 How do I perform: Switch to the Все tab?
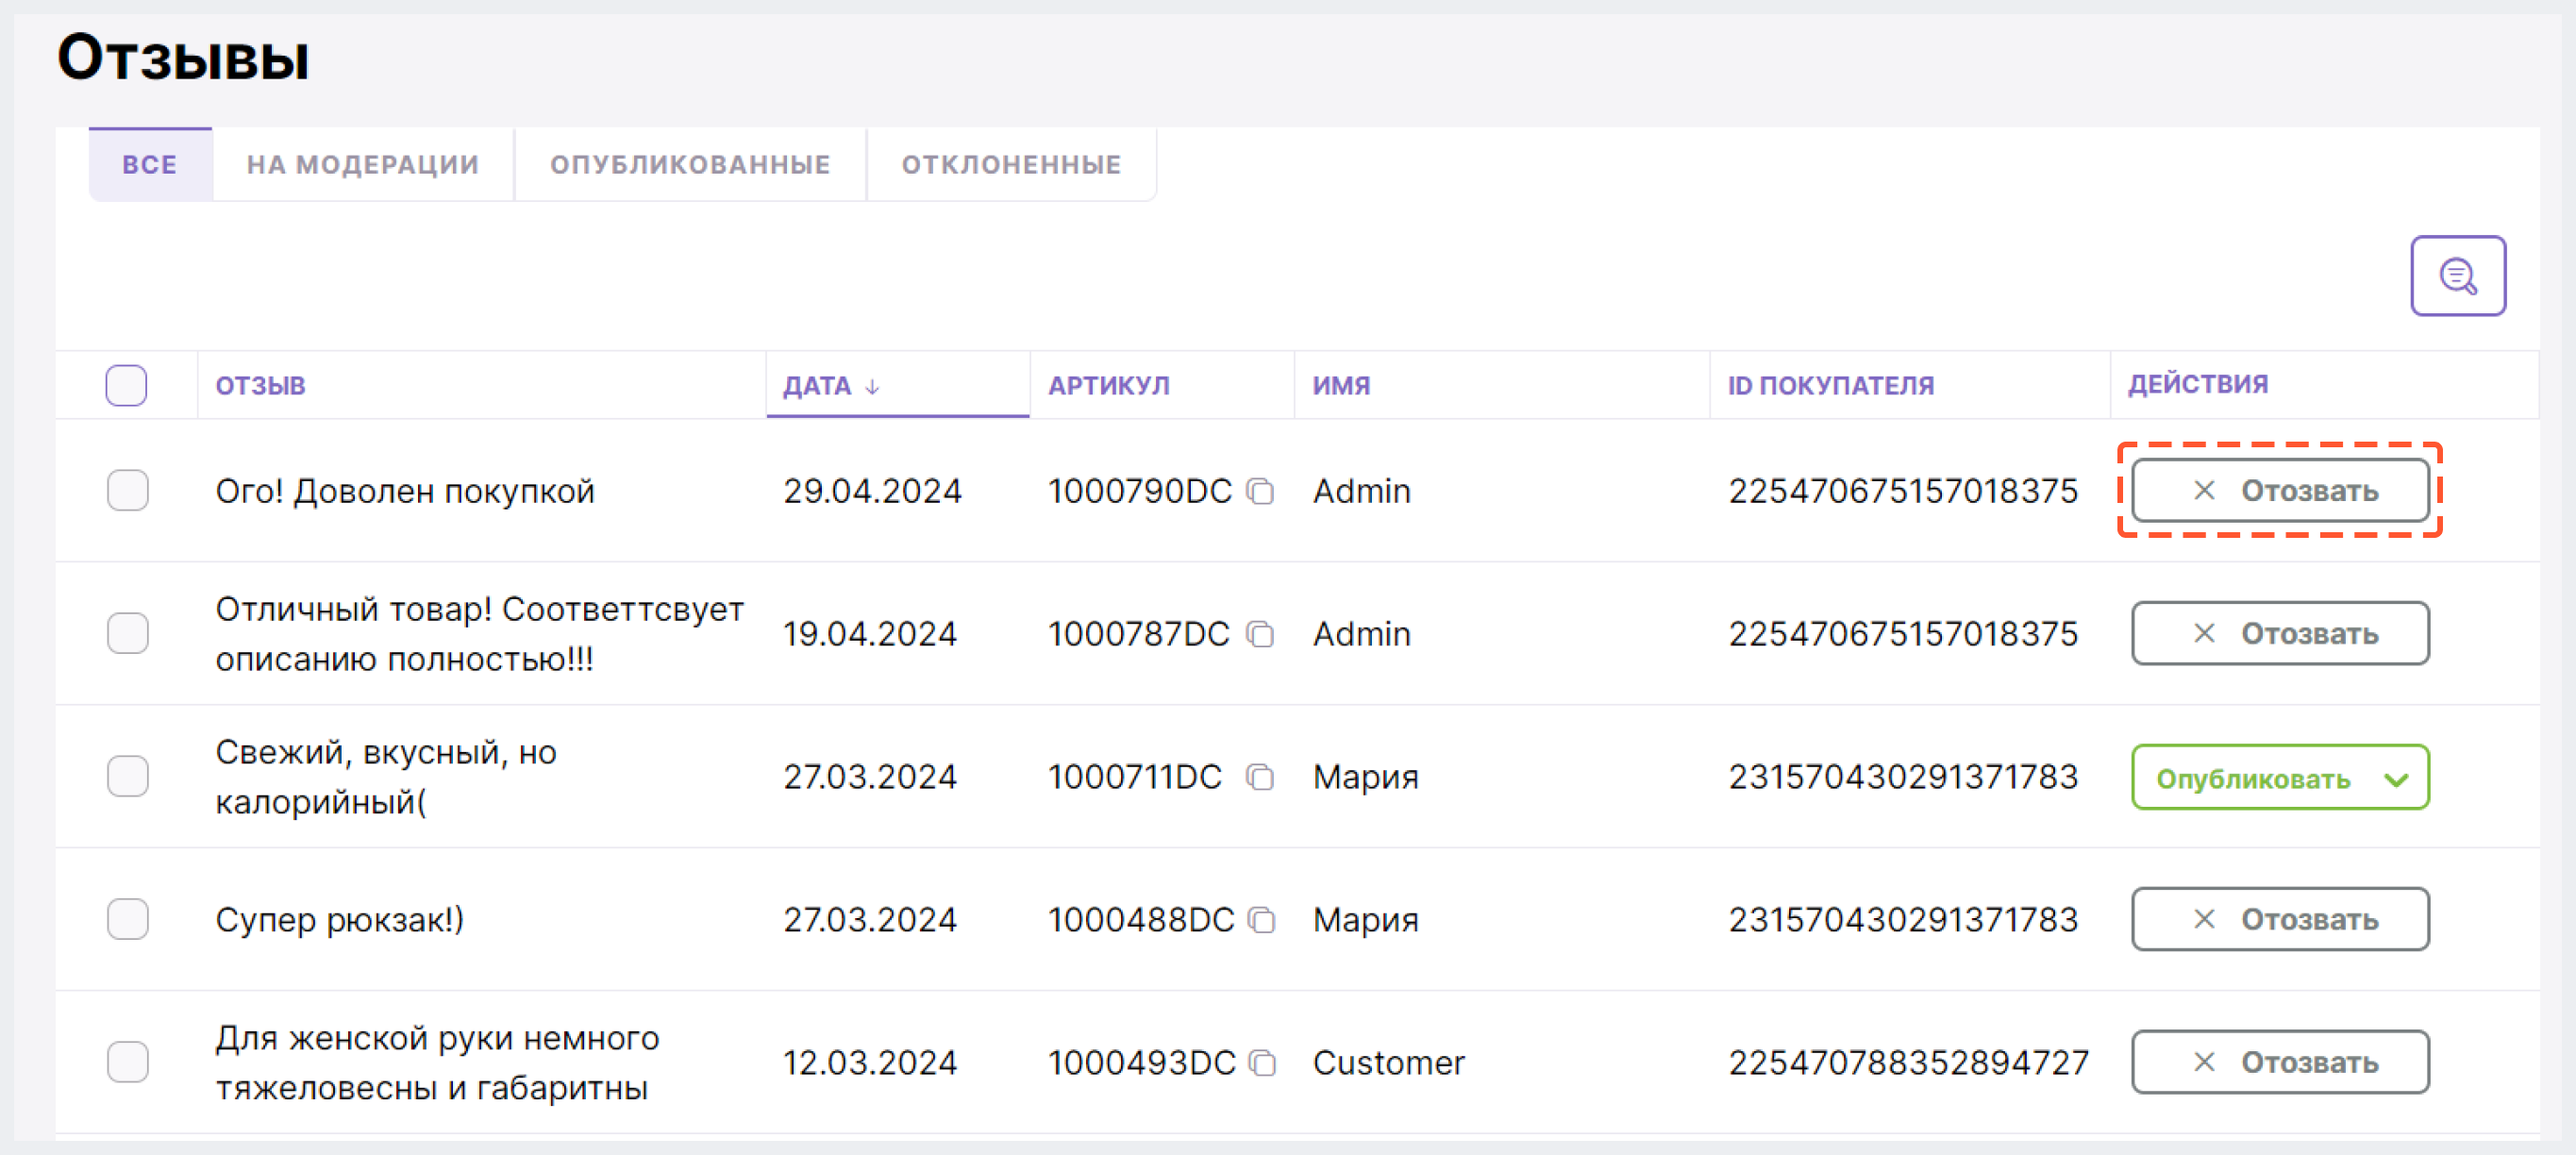click(150, 164)
